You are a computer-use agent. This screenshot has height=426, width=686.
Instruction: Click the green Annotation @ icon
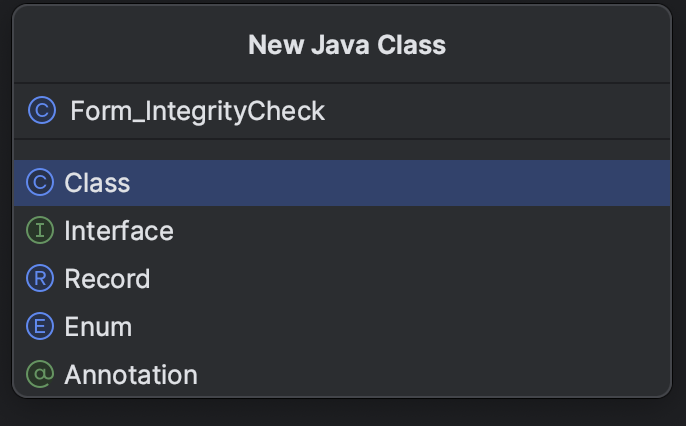click(x=39, y=375)
